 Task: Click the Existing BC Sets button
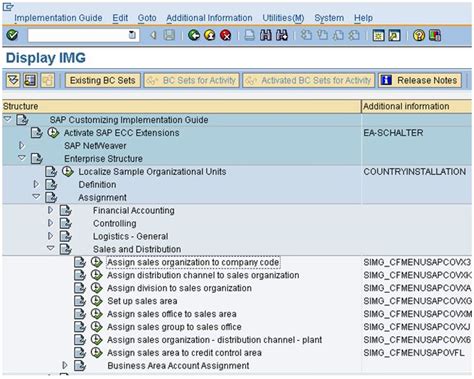[x=103, y=80]
